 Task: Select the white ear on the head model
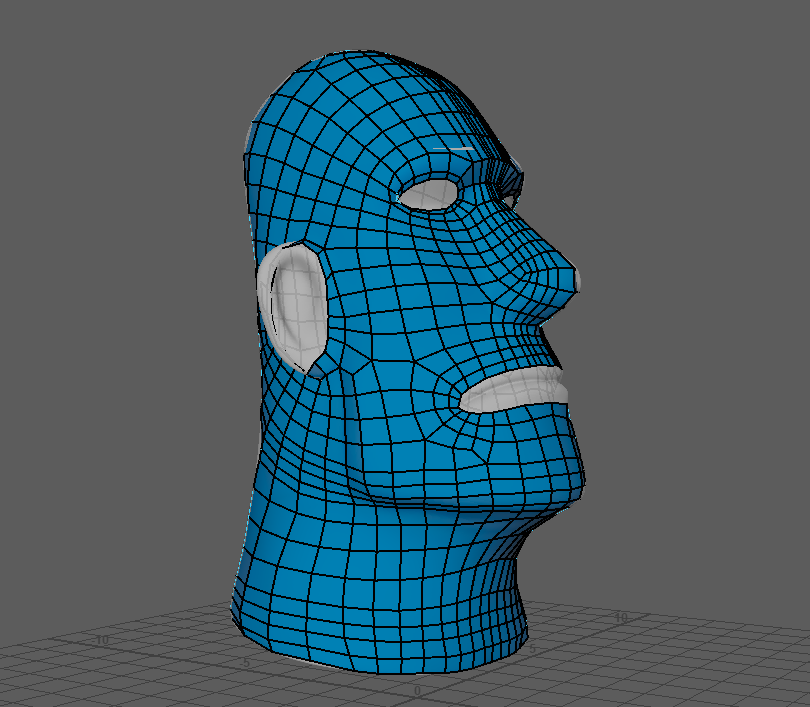(x=292, y=307)
